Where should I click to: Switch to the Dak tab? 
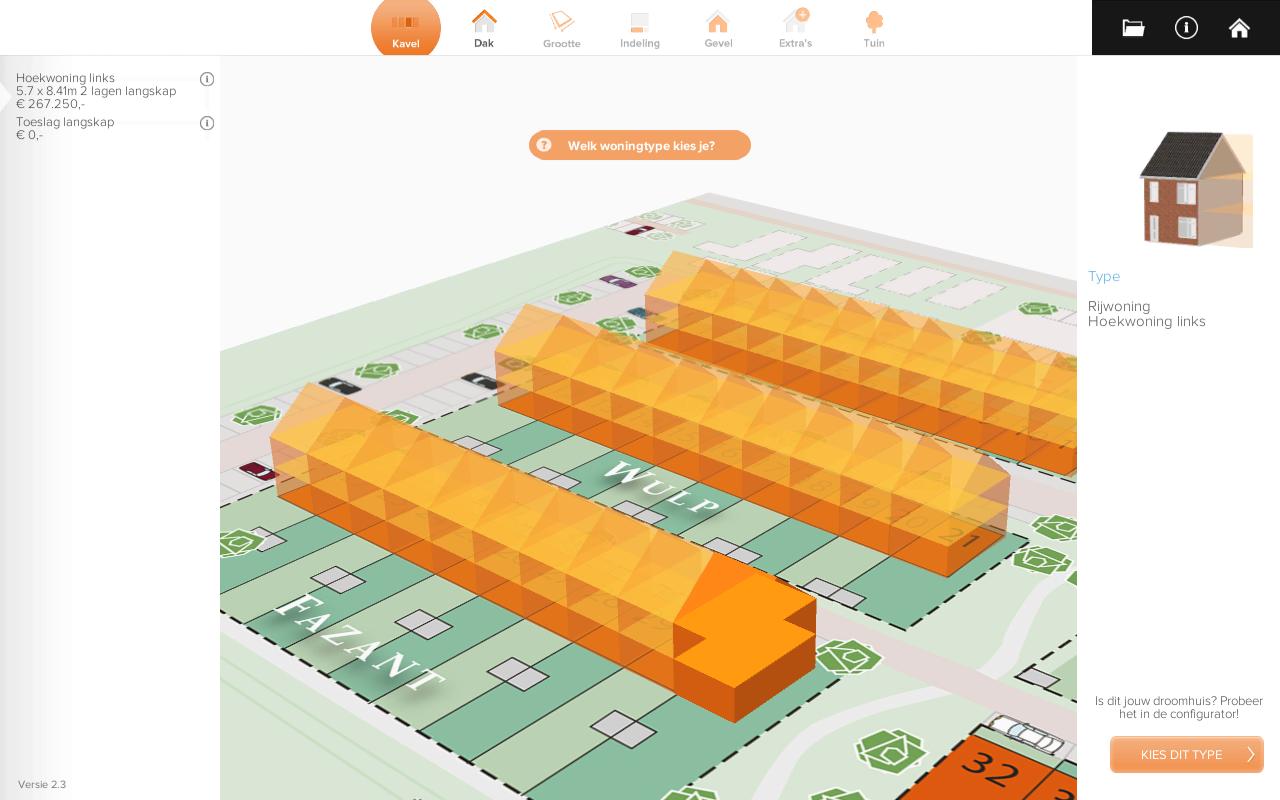(484, 28)
